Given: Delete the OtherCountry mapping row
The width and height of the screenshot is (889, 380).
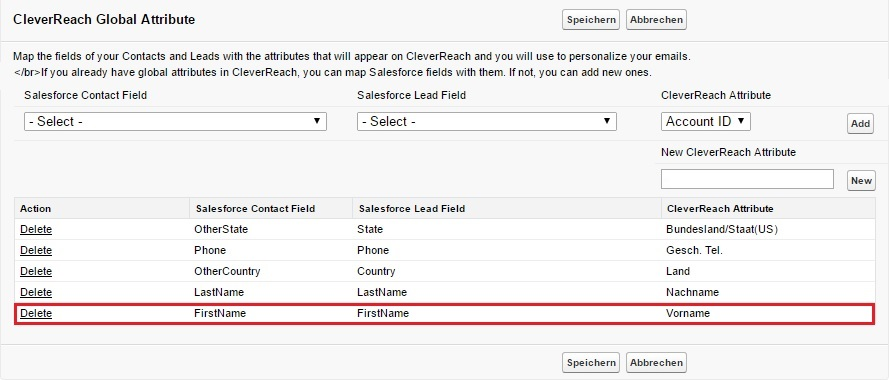Looking at the screenshot, I should tap(36, 271).
